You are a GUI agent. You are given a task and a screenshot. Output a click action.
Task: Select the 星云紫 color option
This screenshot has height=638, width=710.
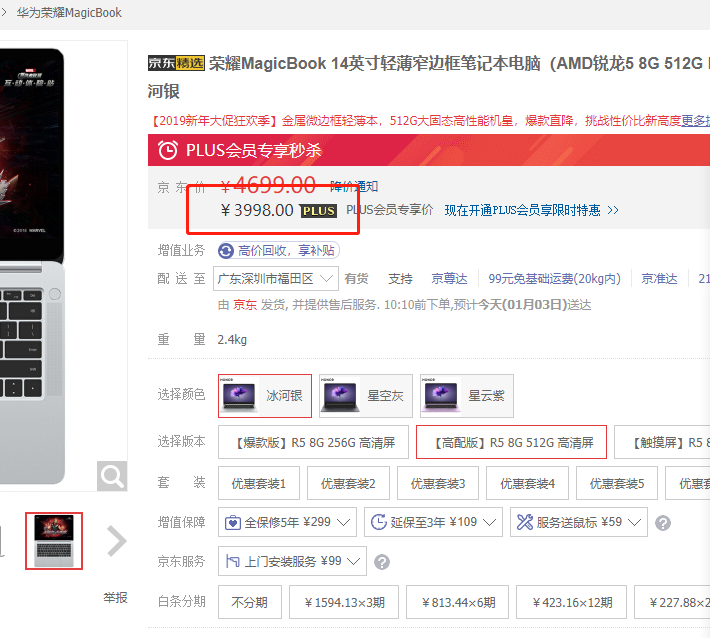click(x=467, y=396)
